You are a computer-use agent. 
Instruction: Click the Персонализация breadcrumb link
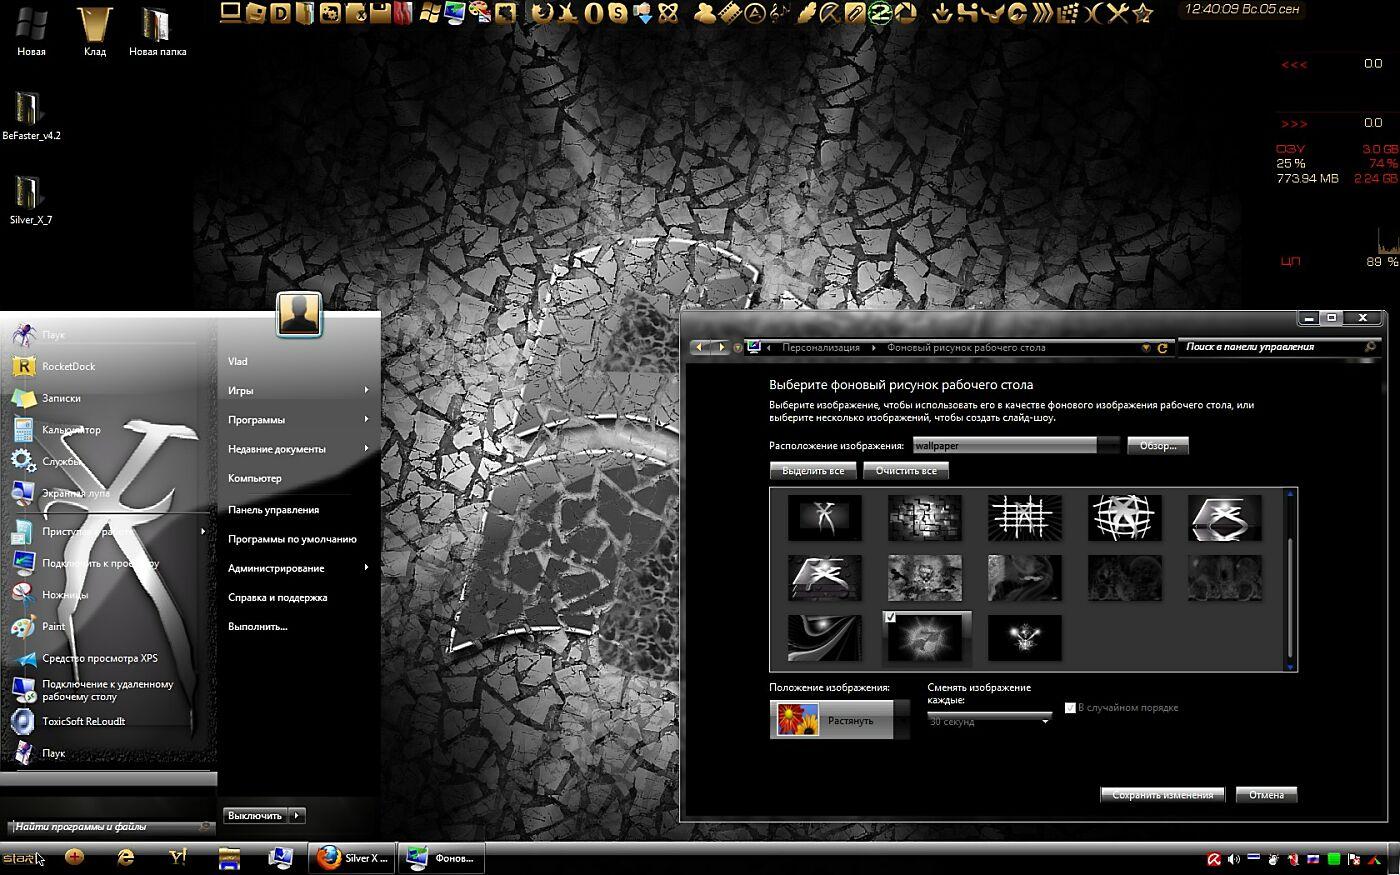pos(821,348)
